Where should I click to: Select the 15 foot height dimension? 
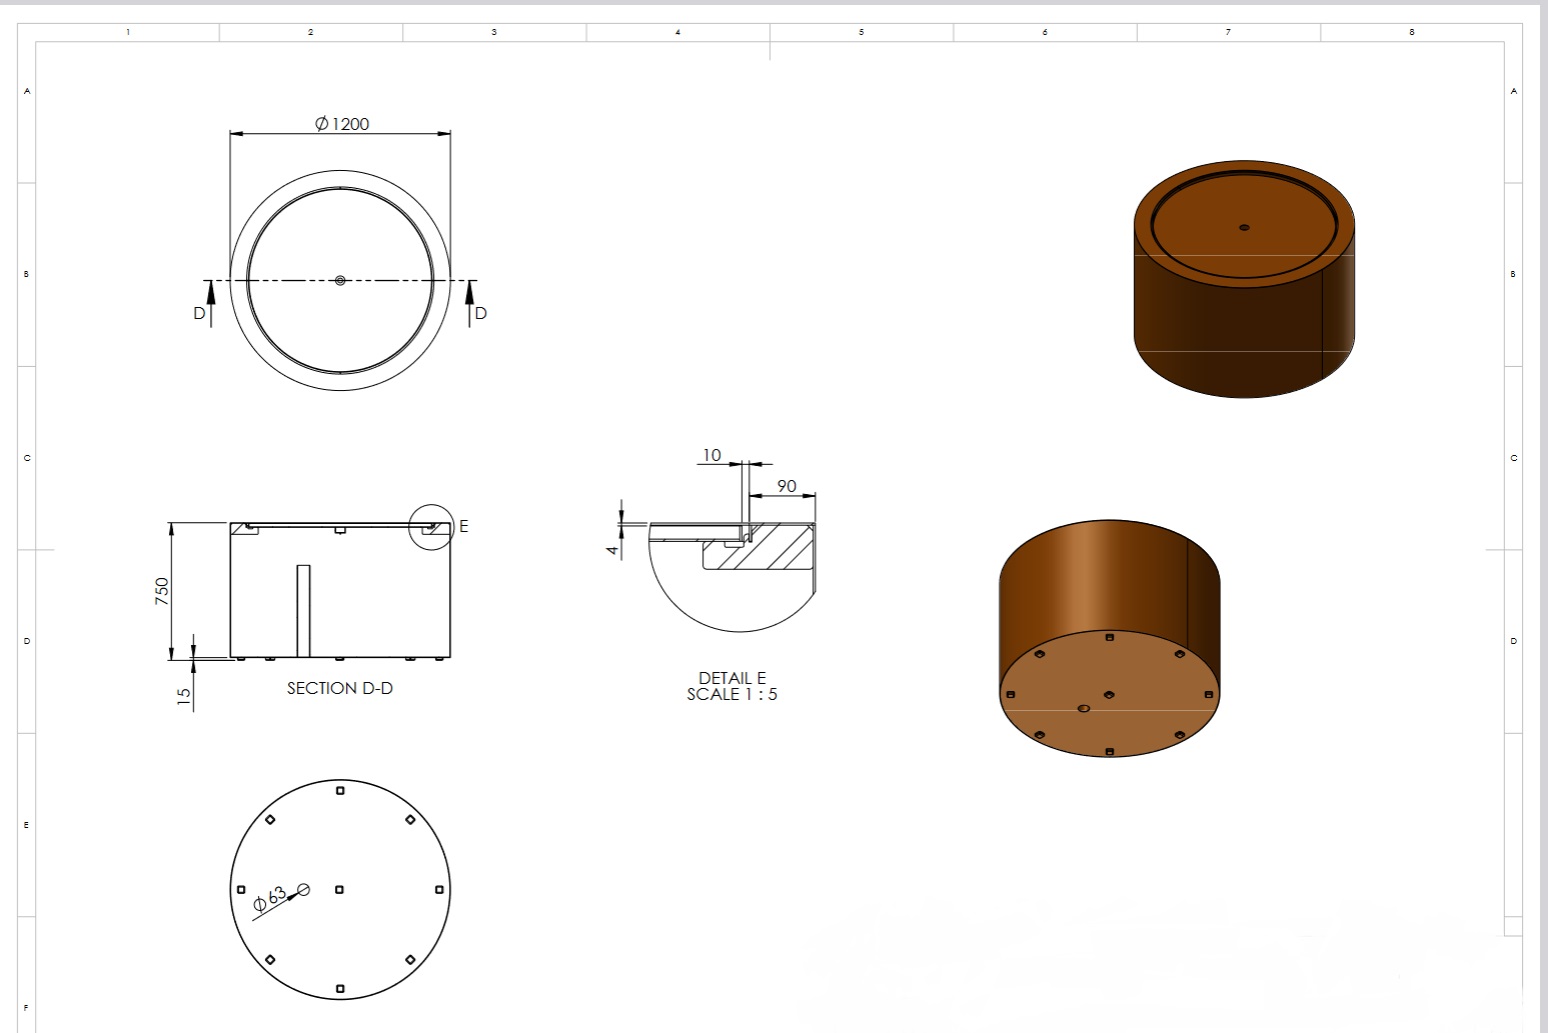tap(184, 697)
